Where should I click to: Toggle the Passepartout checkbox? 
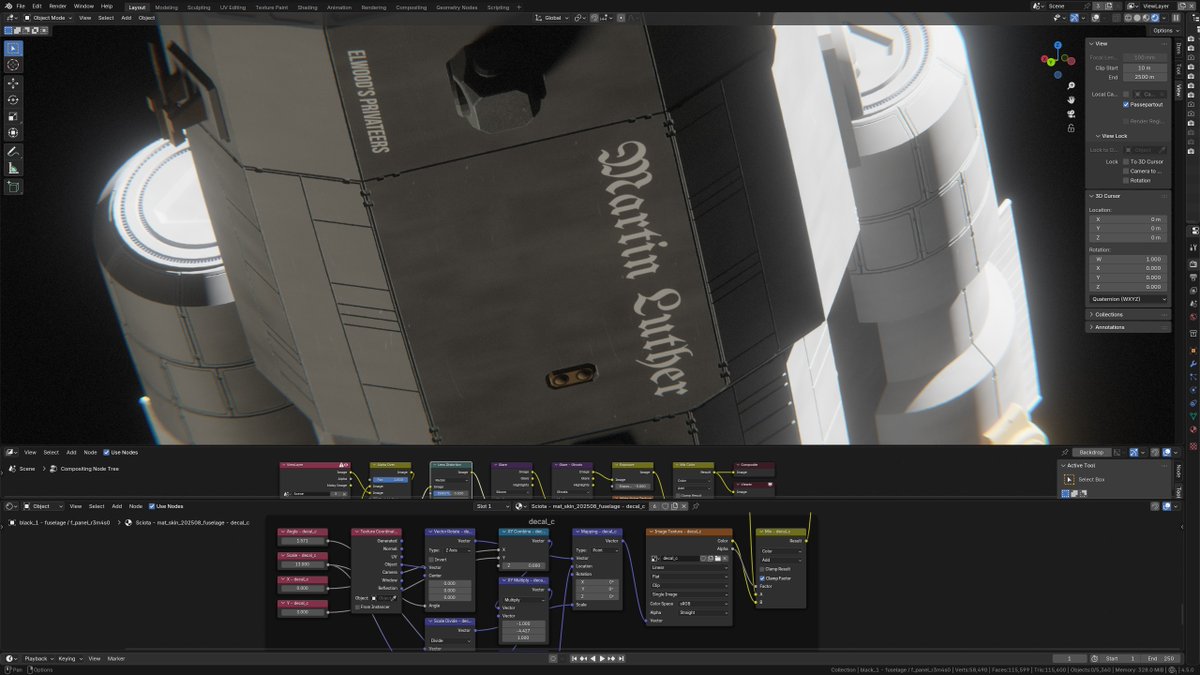[x=1127, y=104]
